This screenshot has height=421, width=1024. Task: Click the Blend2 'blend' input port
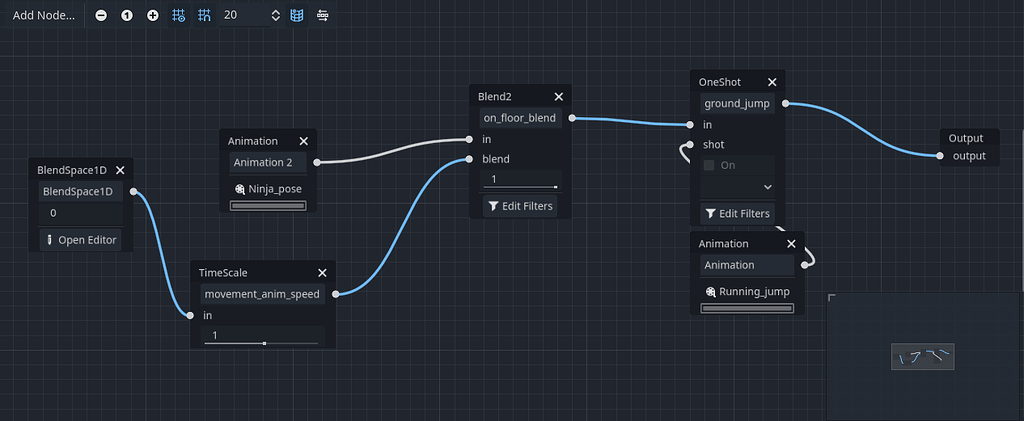click(x=469, y=159)
